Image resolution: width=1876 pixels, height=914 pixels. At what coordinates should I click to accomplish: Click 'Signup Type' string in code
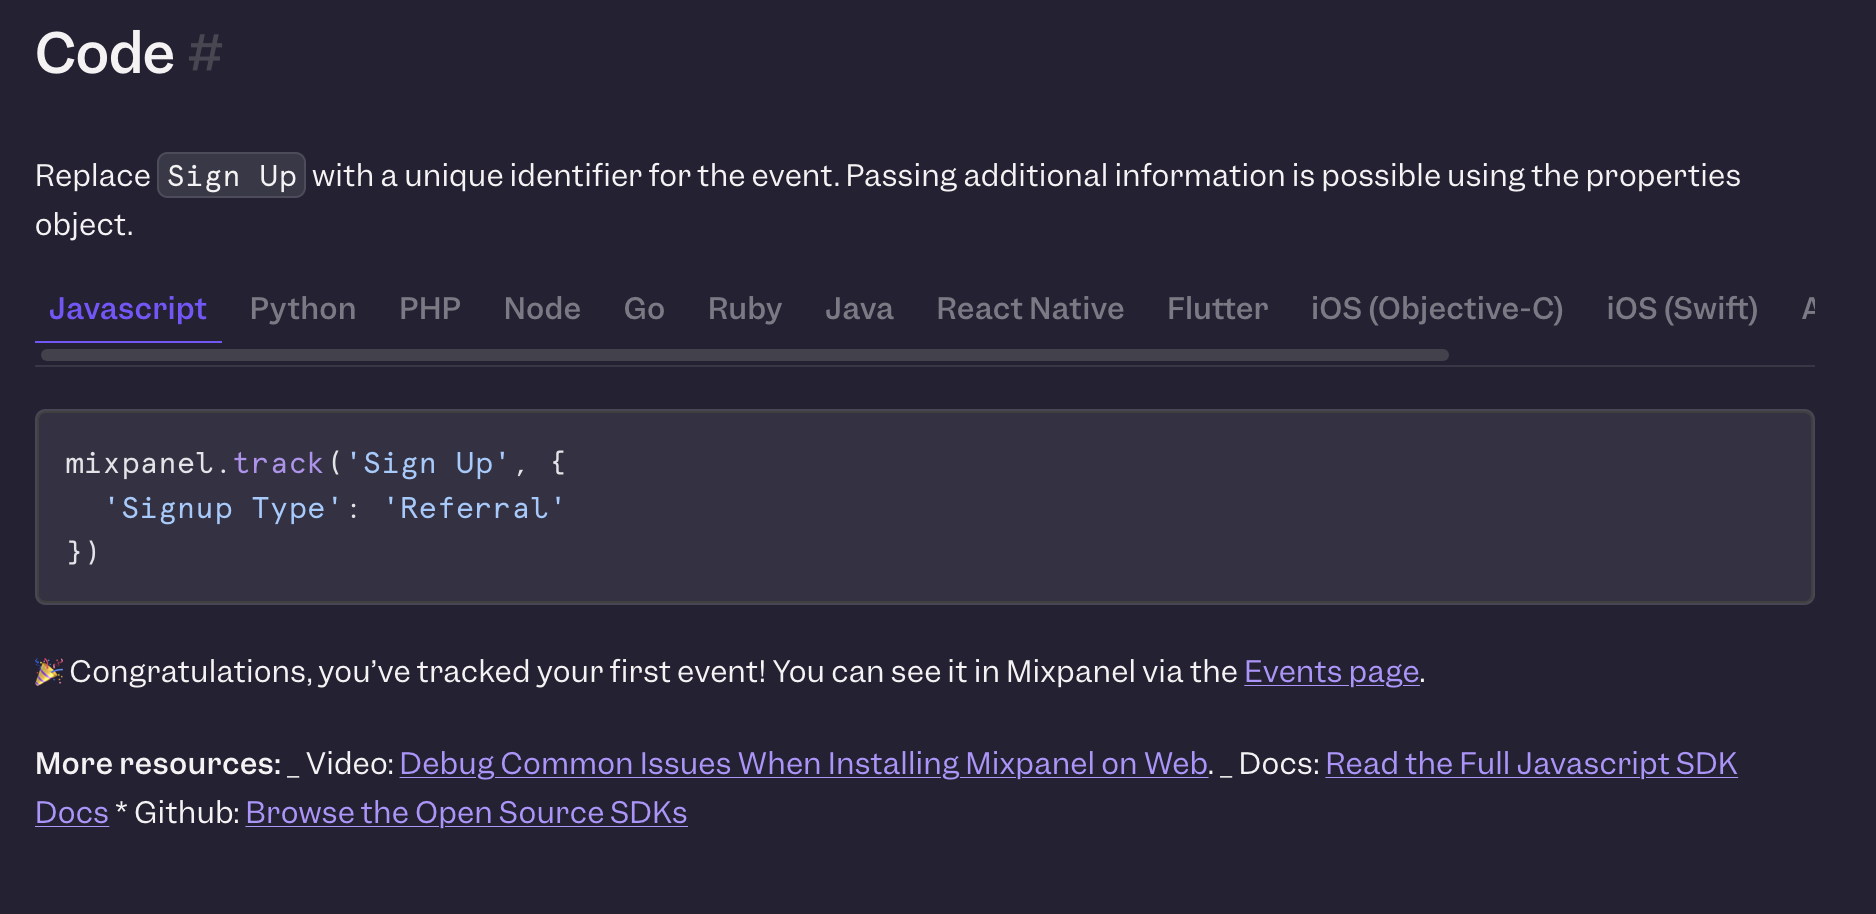223,508
